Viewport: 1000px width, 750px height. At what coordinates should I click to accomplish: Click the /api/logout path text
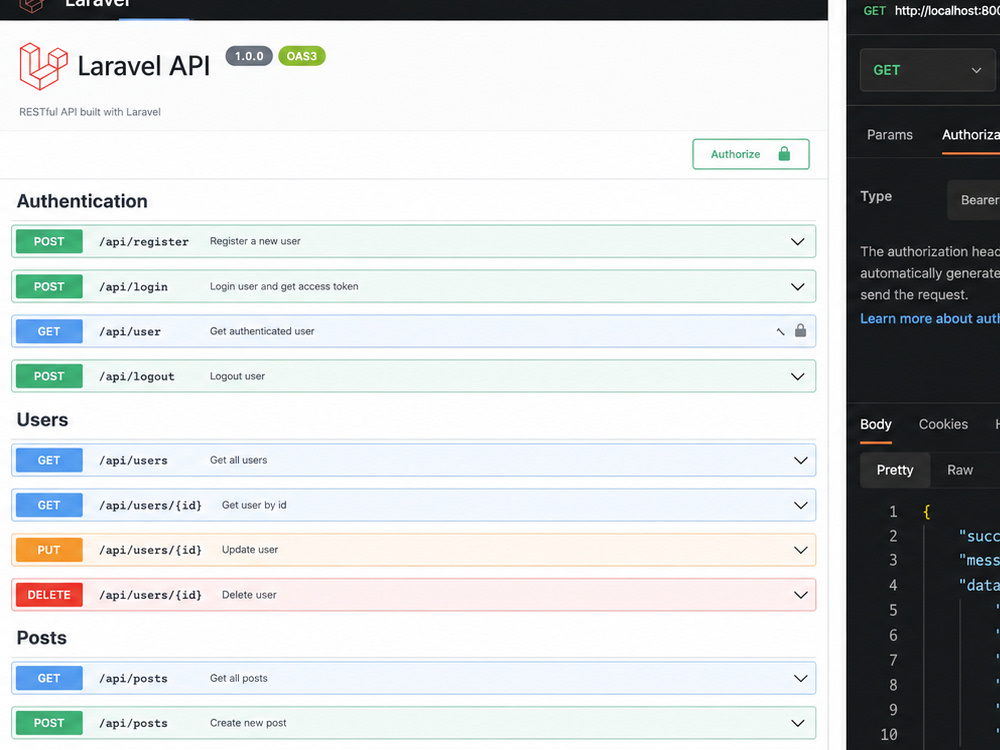(x=136, y=377)
